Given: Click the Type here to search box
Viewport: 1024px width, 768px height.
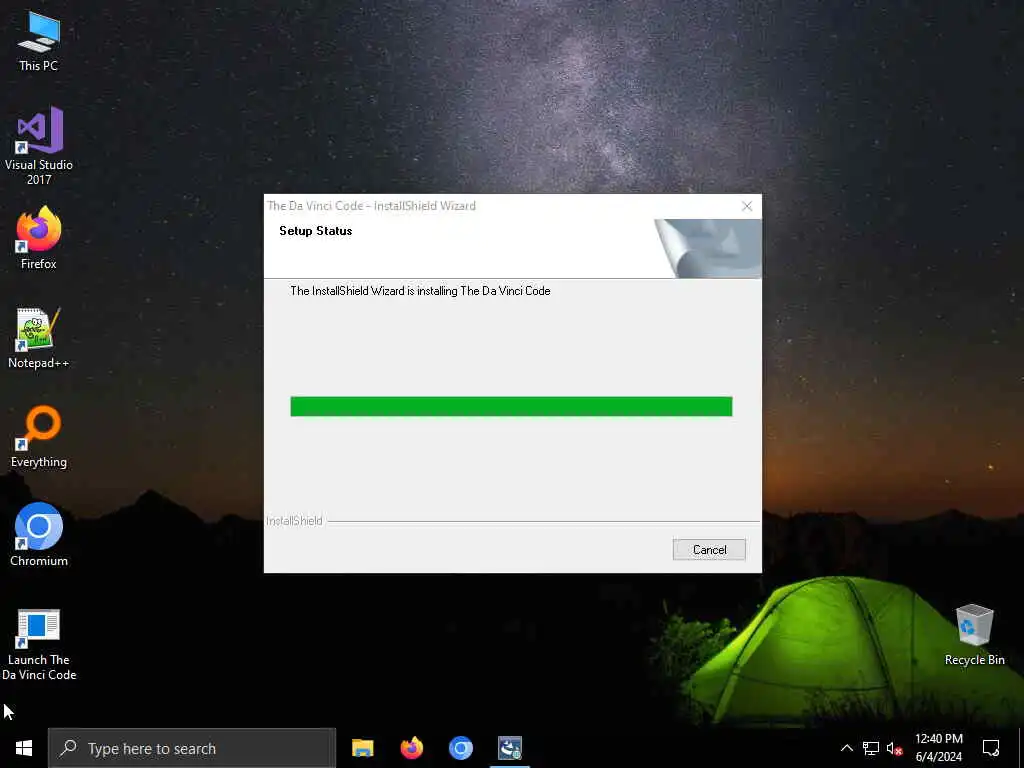Looking at the screenshot, I should [x=192, y=748].
